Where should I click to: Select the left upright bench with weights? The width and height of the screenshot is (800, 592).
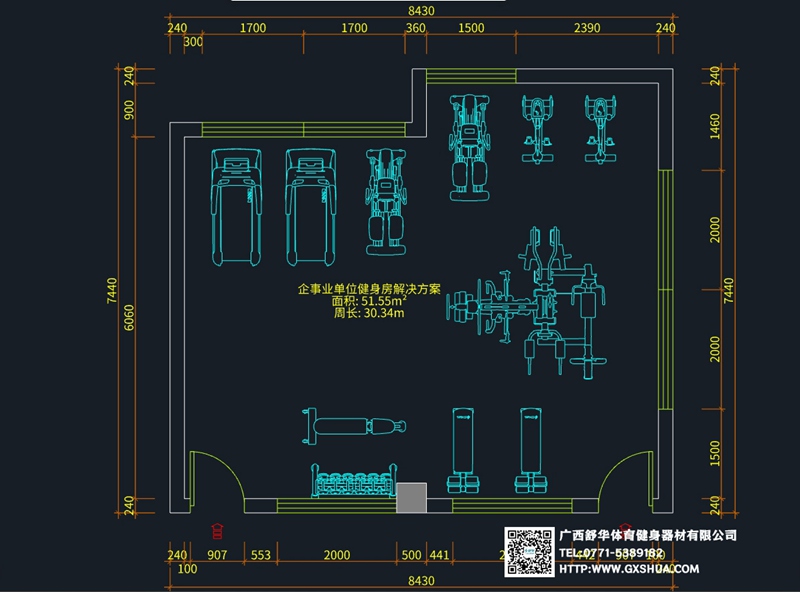pos(462,449)
